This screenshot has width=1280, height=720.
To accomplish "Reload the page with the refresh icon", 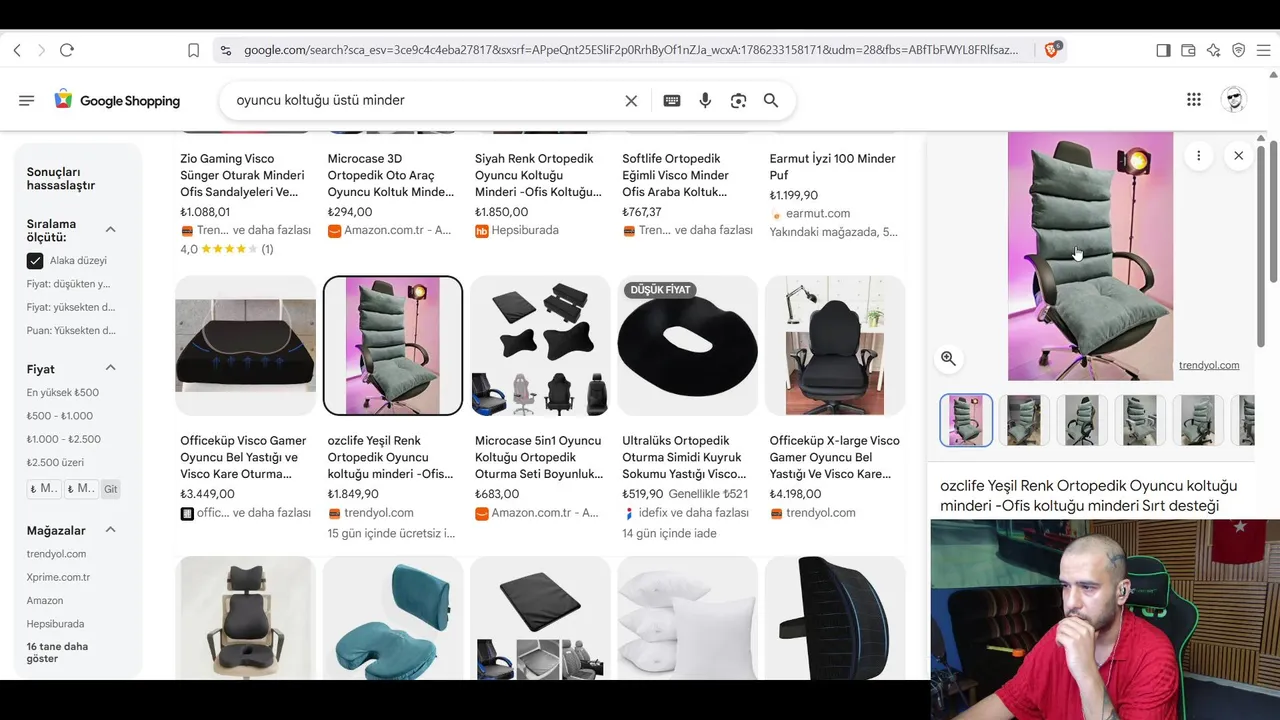I will pos(67,50).
